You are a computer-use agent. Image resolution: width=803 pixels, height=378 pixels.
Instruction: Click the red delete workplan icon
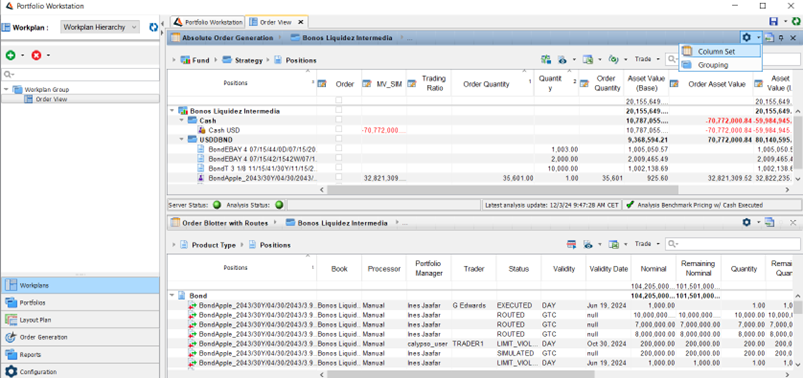pos(36,55)
